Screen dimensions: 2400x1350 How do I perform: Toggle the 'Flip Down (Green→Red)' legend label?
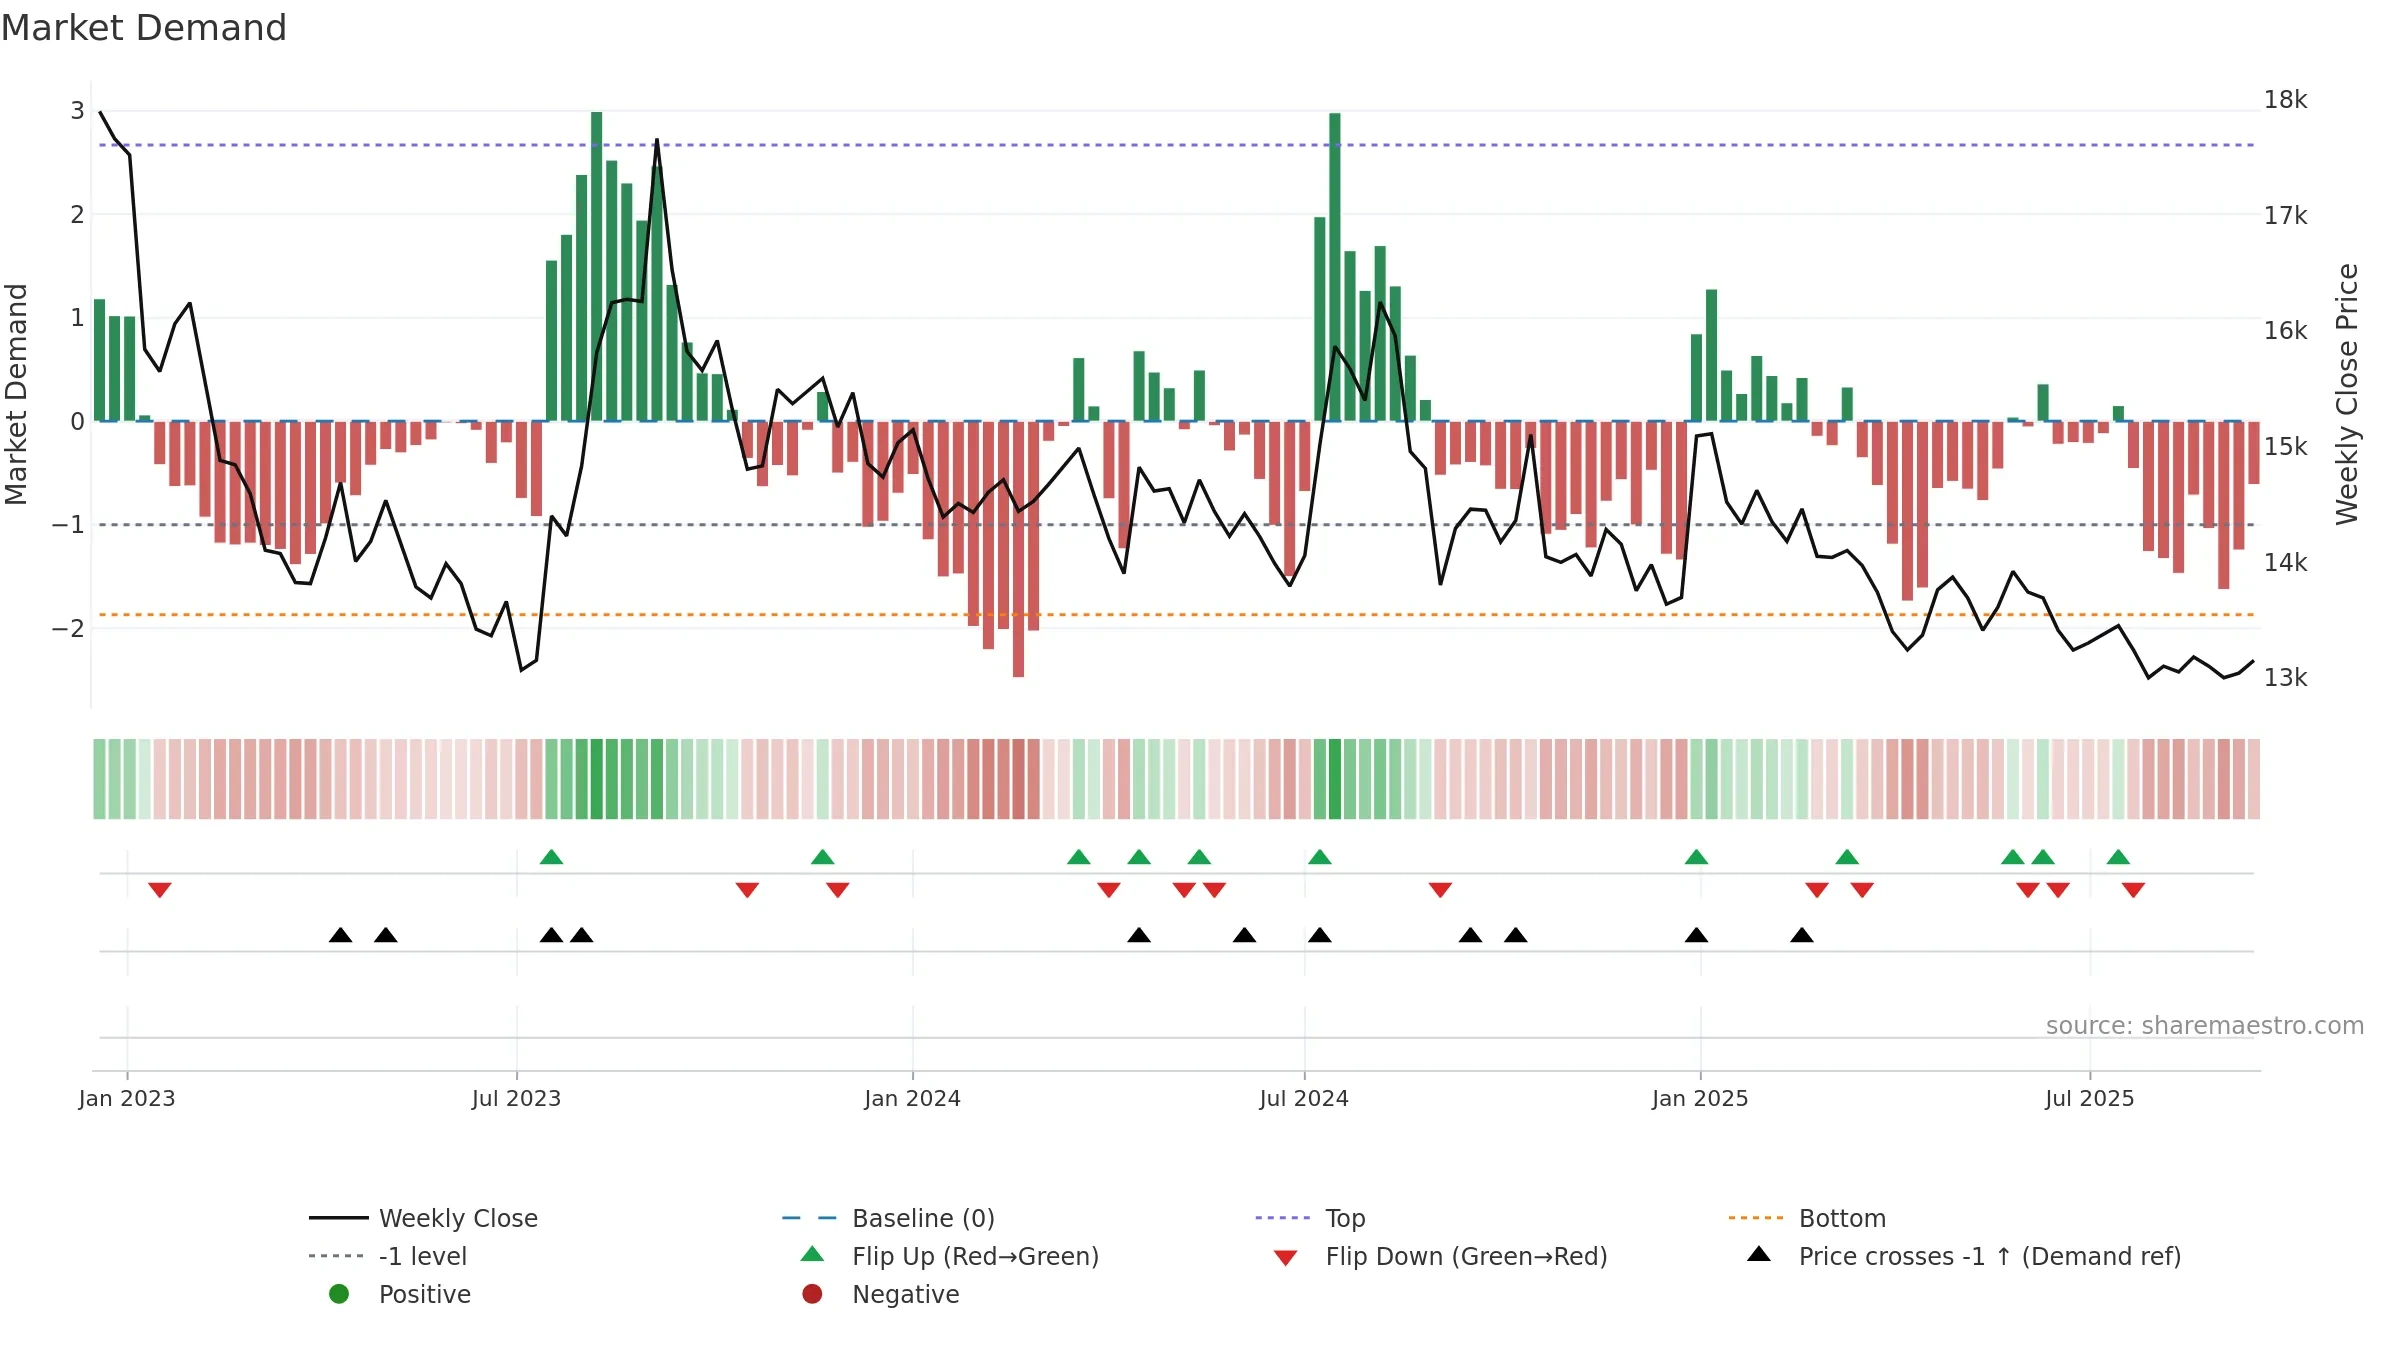click(x=1466, y=1256)
